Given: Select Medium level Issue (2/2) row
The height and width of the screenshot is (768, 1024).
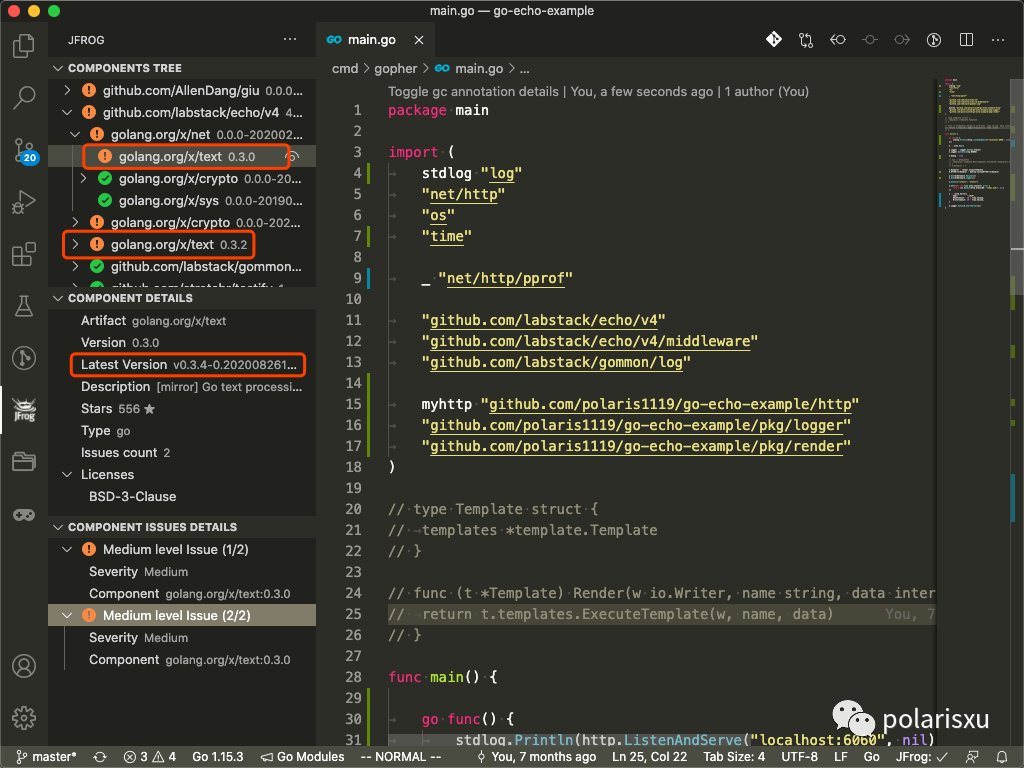Looking at the screenshot, I should tap(182, 615).
